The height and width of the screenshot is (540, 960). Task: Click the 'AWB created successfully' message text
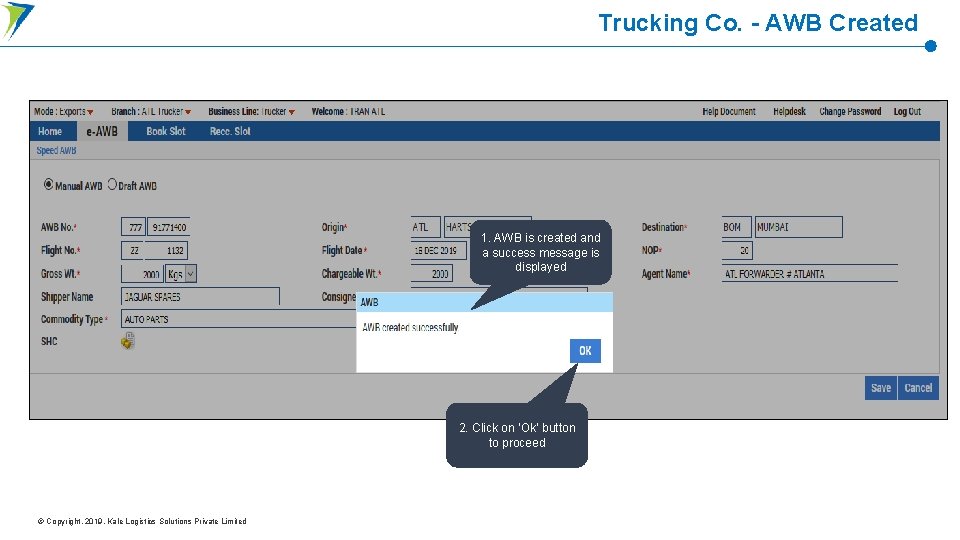point(410,328)
